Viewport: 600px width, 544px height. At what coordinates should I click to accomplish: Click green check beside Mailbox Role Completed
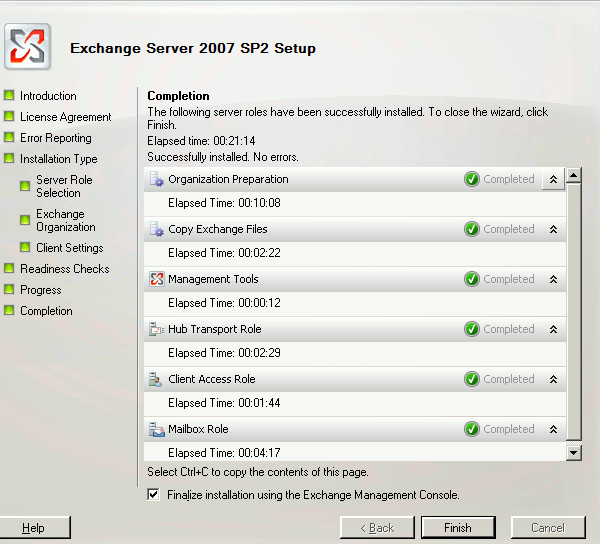[x=472, y=429]
